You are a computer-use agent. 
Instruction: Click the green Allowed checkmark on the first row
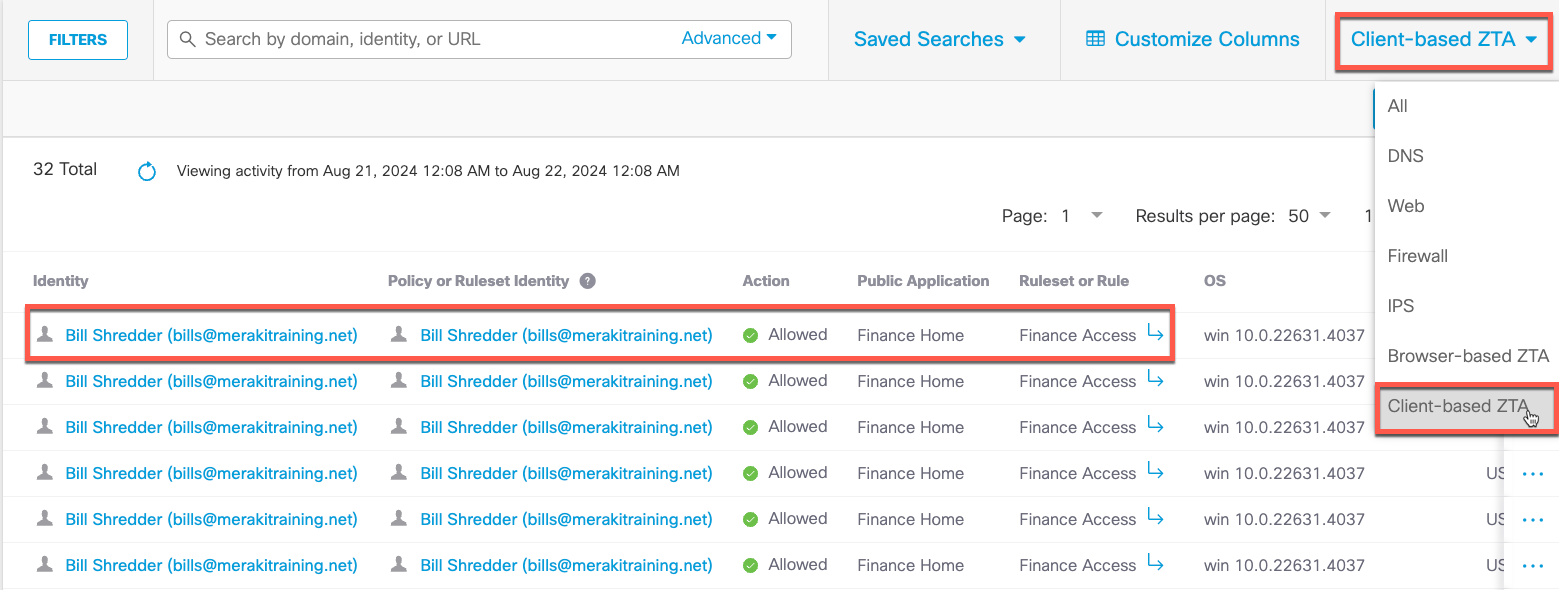coord(750,334)
